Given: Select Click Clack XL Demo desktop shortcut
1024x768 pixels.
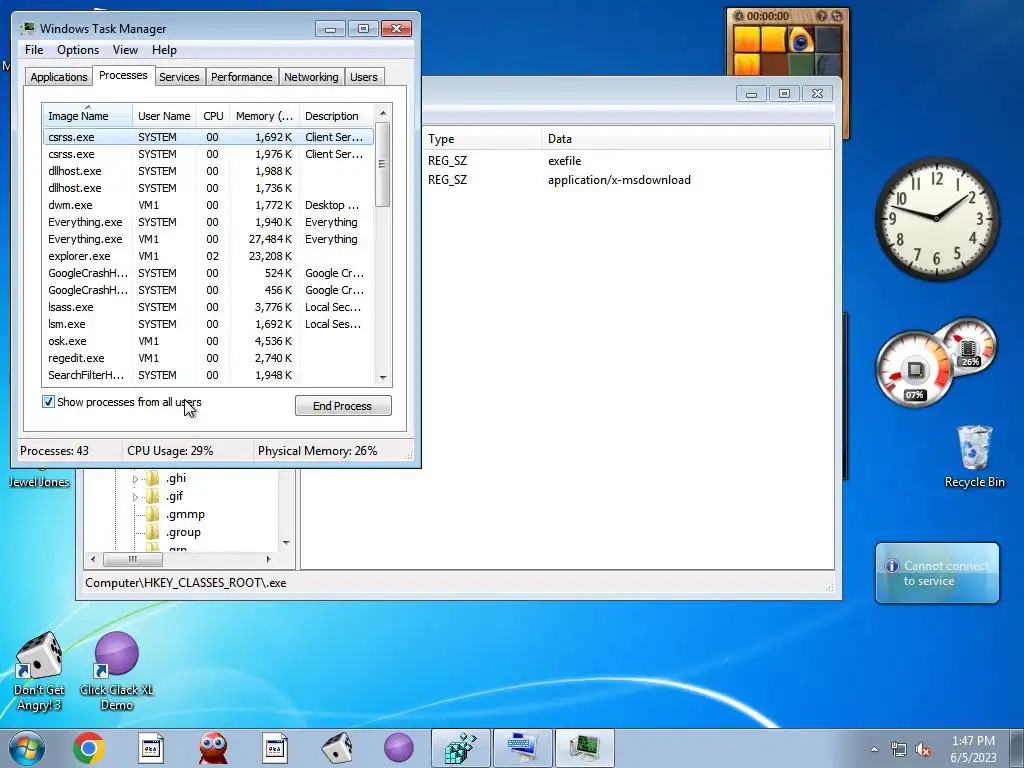Looking at the screenshot, I should 117,671.
